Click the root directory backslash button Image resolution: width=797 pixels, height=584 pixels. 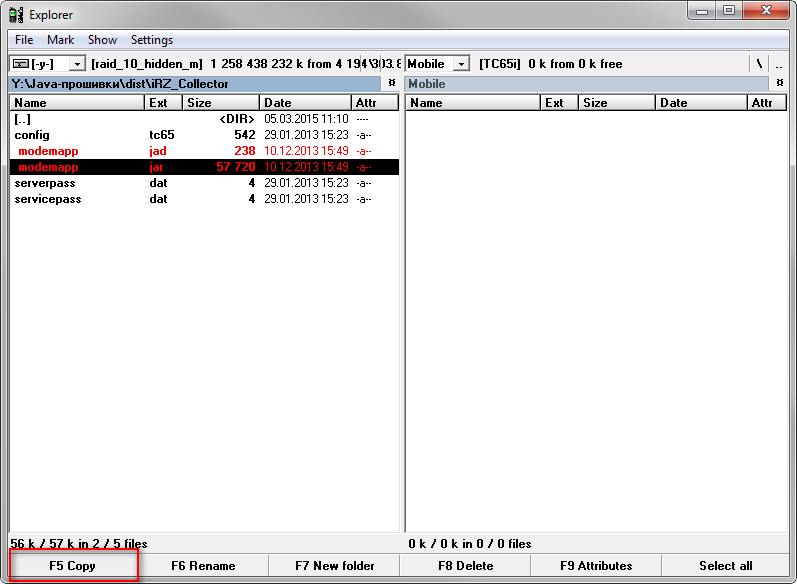(x=759, y=64)
